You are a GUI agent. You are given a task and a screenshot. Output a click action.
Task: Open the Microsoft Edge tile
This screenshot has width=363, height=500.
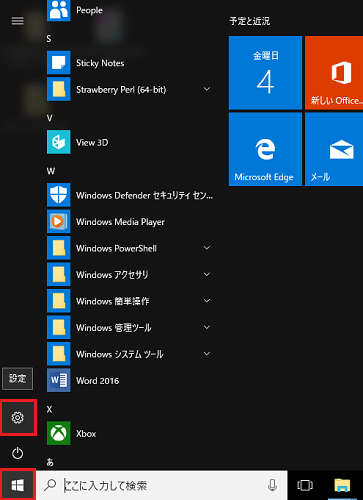265,149
